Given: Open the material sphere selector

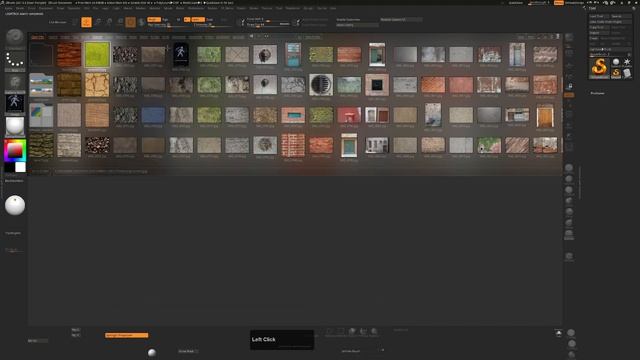Looking at the screenshot, I should pyautogui.click(x=15, y=126).
